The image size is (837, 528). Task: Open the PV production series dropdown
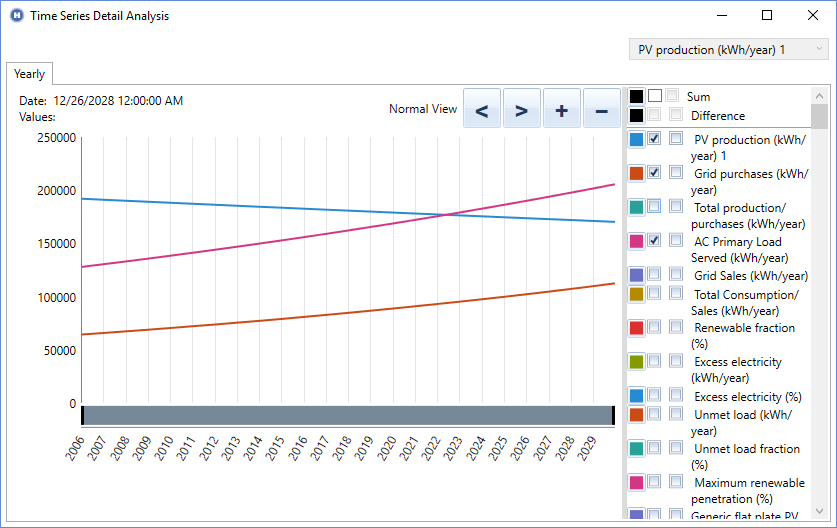tap(729, 49)
